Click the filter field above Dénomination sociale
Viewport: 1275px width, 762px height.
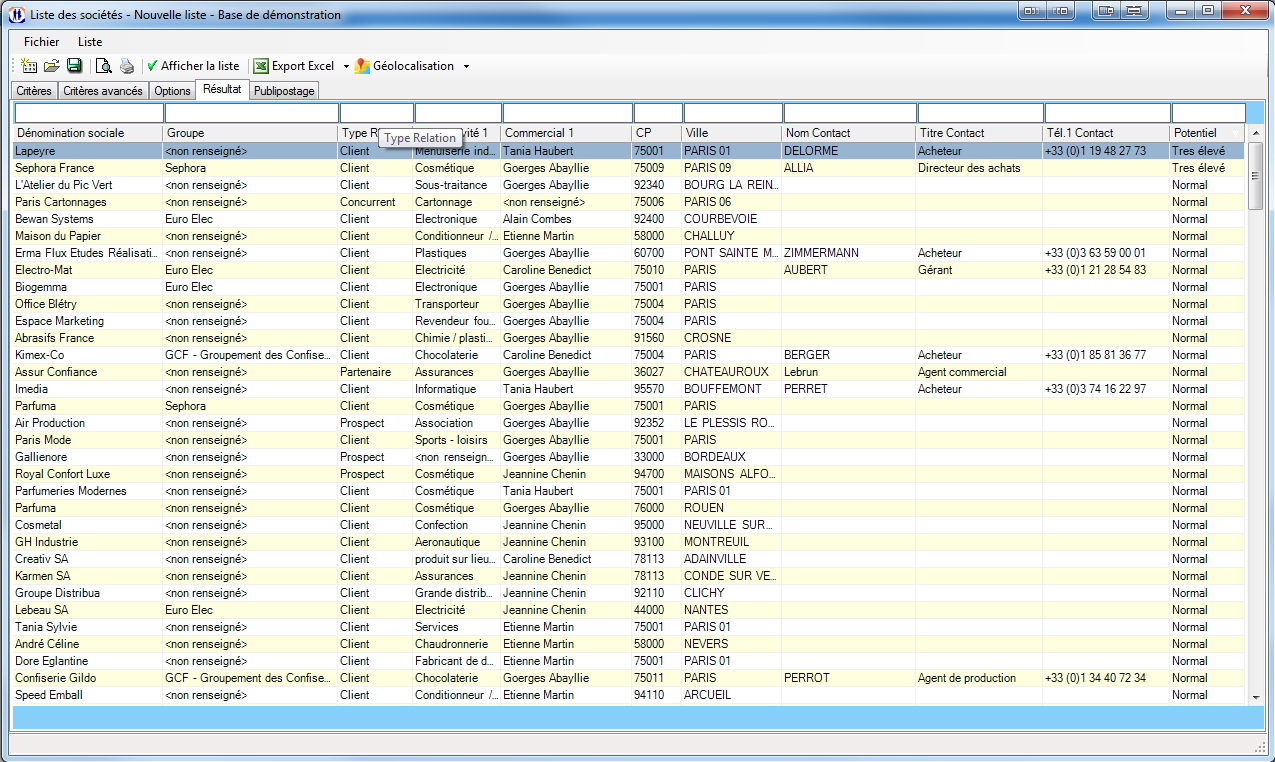click(88, 113)
